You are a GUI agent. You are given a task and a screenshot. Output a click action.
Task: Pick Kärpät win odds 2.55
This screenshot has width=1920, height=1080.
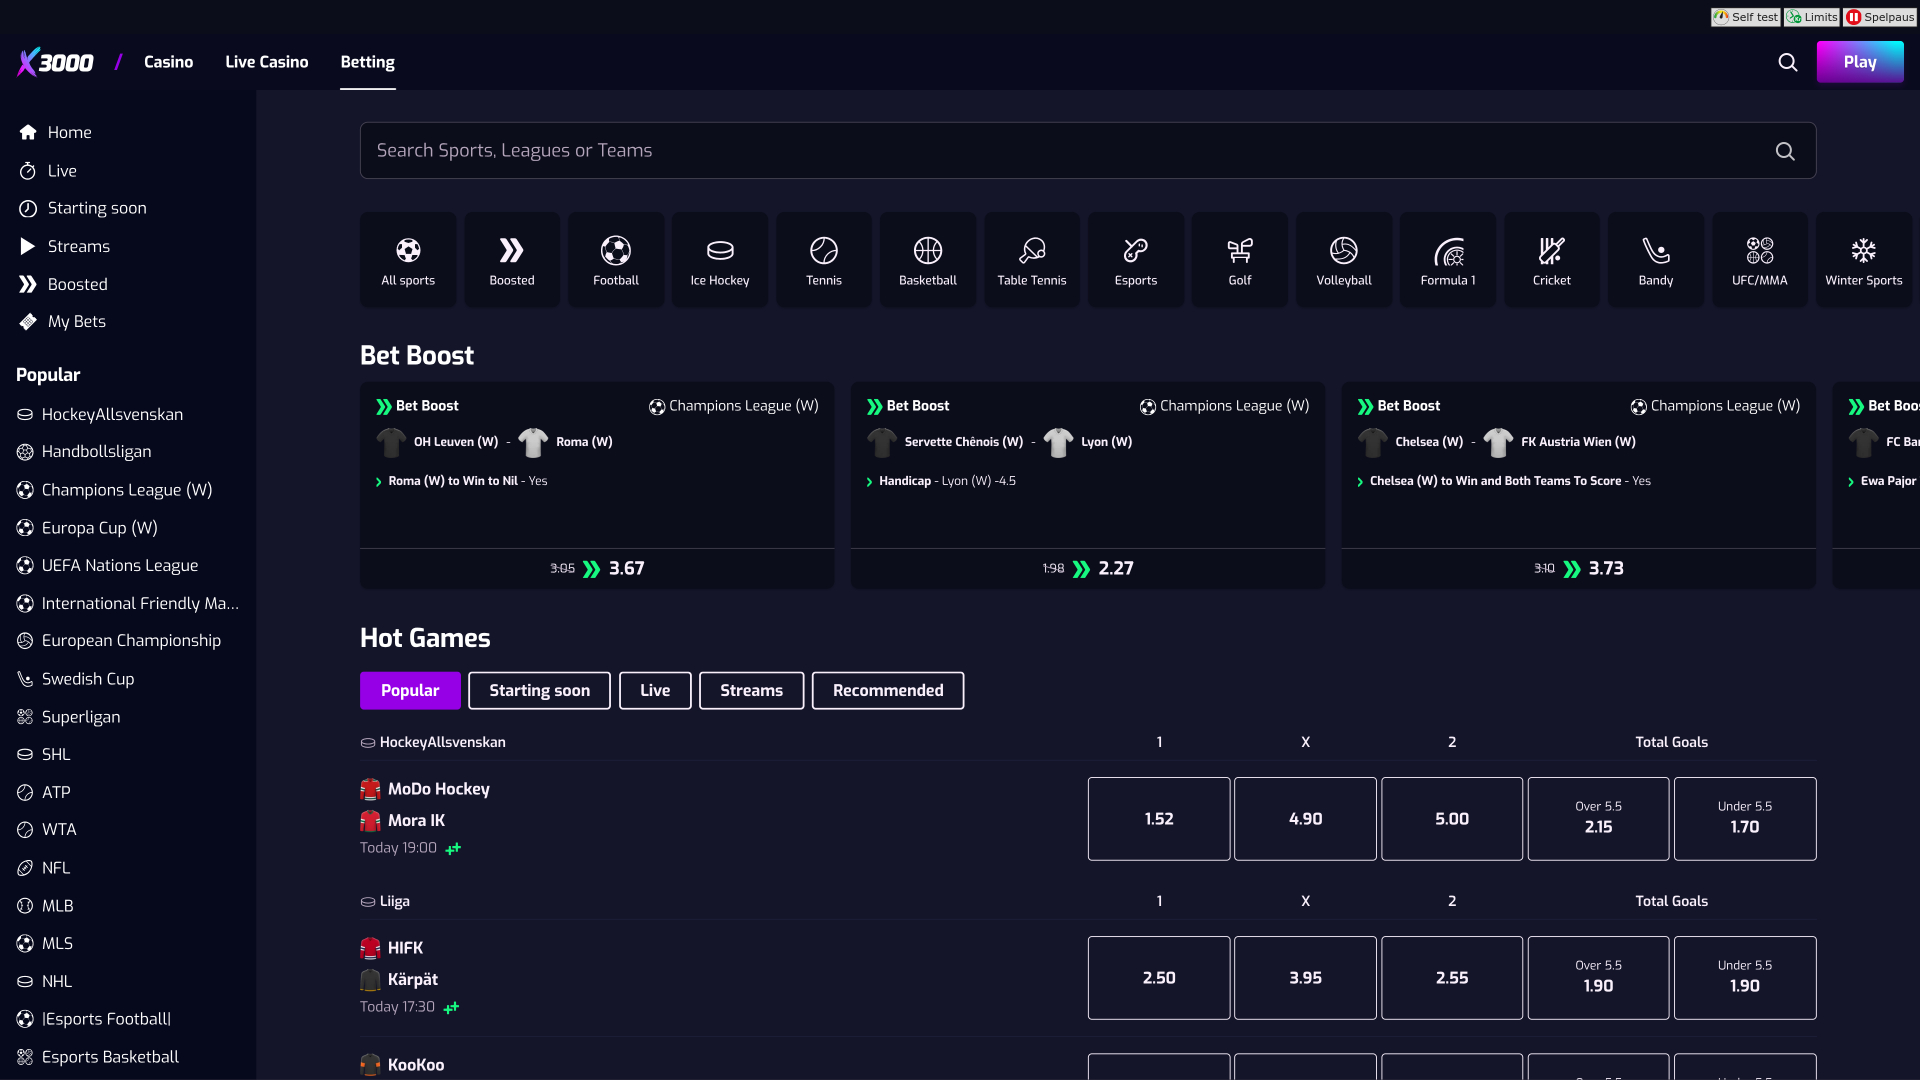tap(1452, 978)
